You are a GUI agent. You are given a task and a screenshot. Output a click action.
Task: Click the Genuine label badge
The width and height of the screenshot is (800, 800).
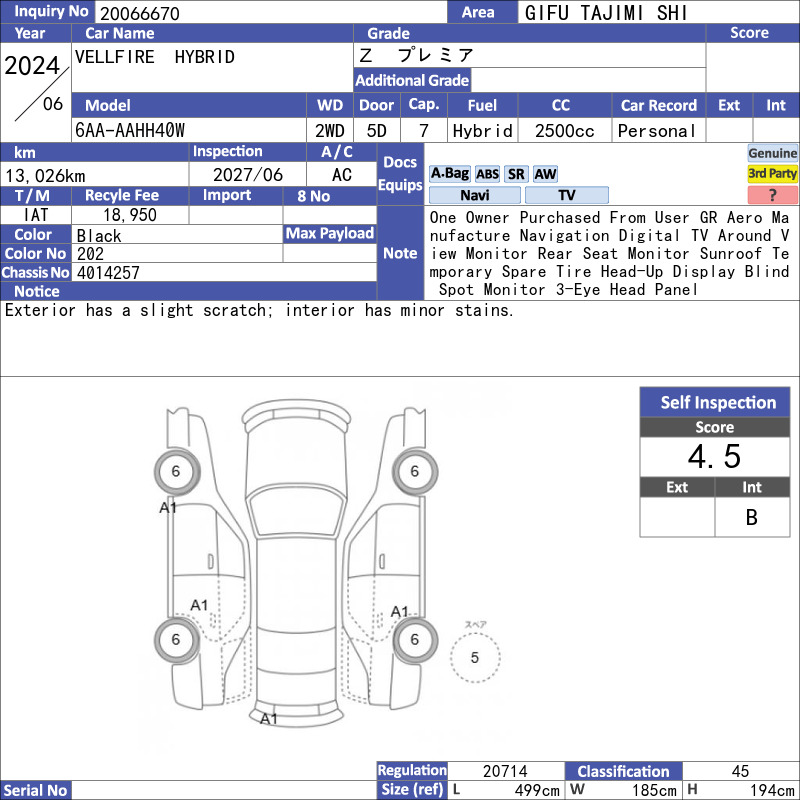(x=772, y=153)
